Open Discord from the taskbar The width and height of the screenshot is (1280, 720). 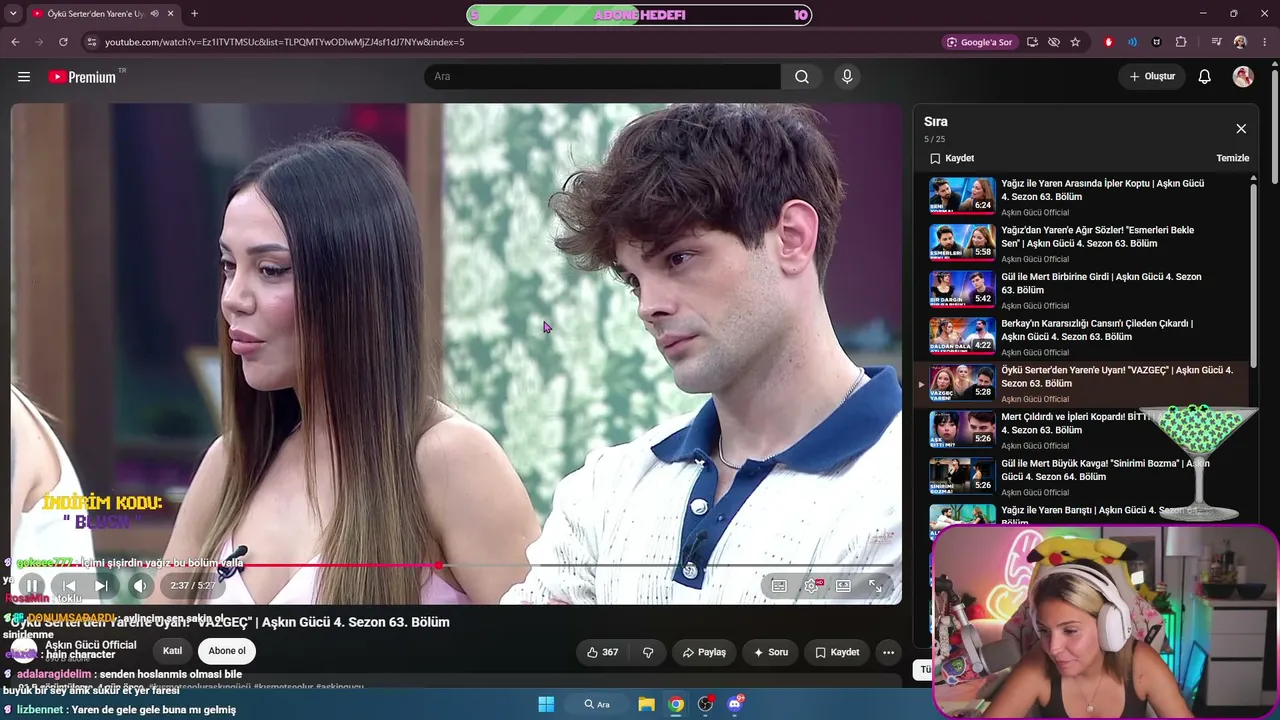(735, 704)
